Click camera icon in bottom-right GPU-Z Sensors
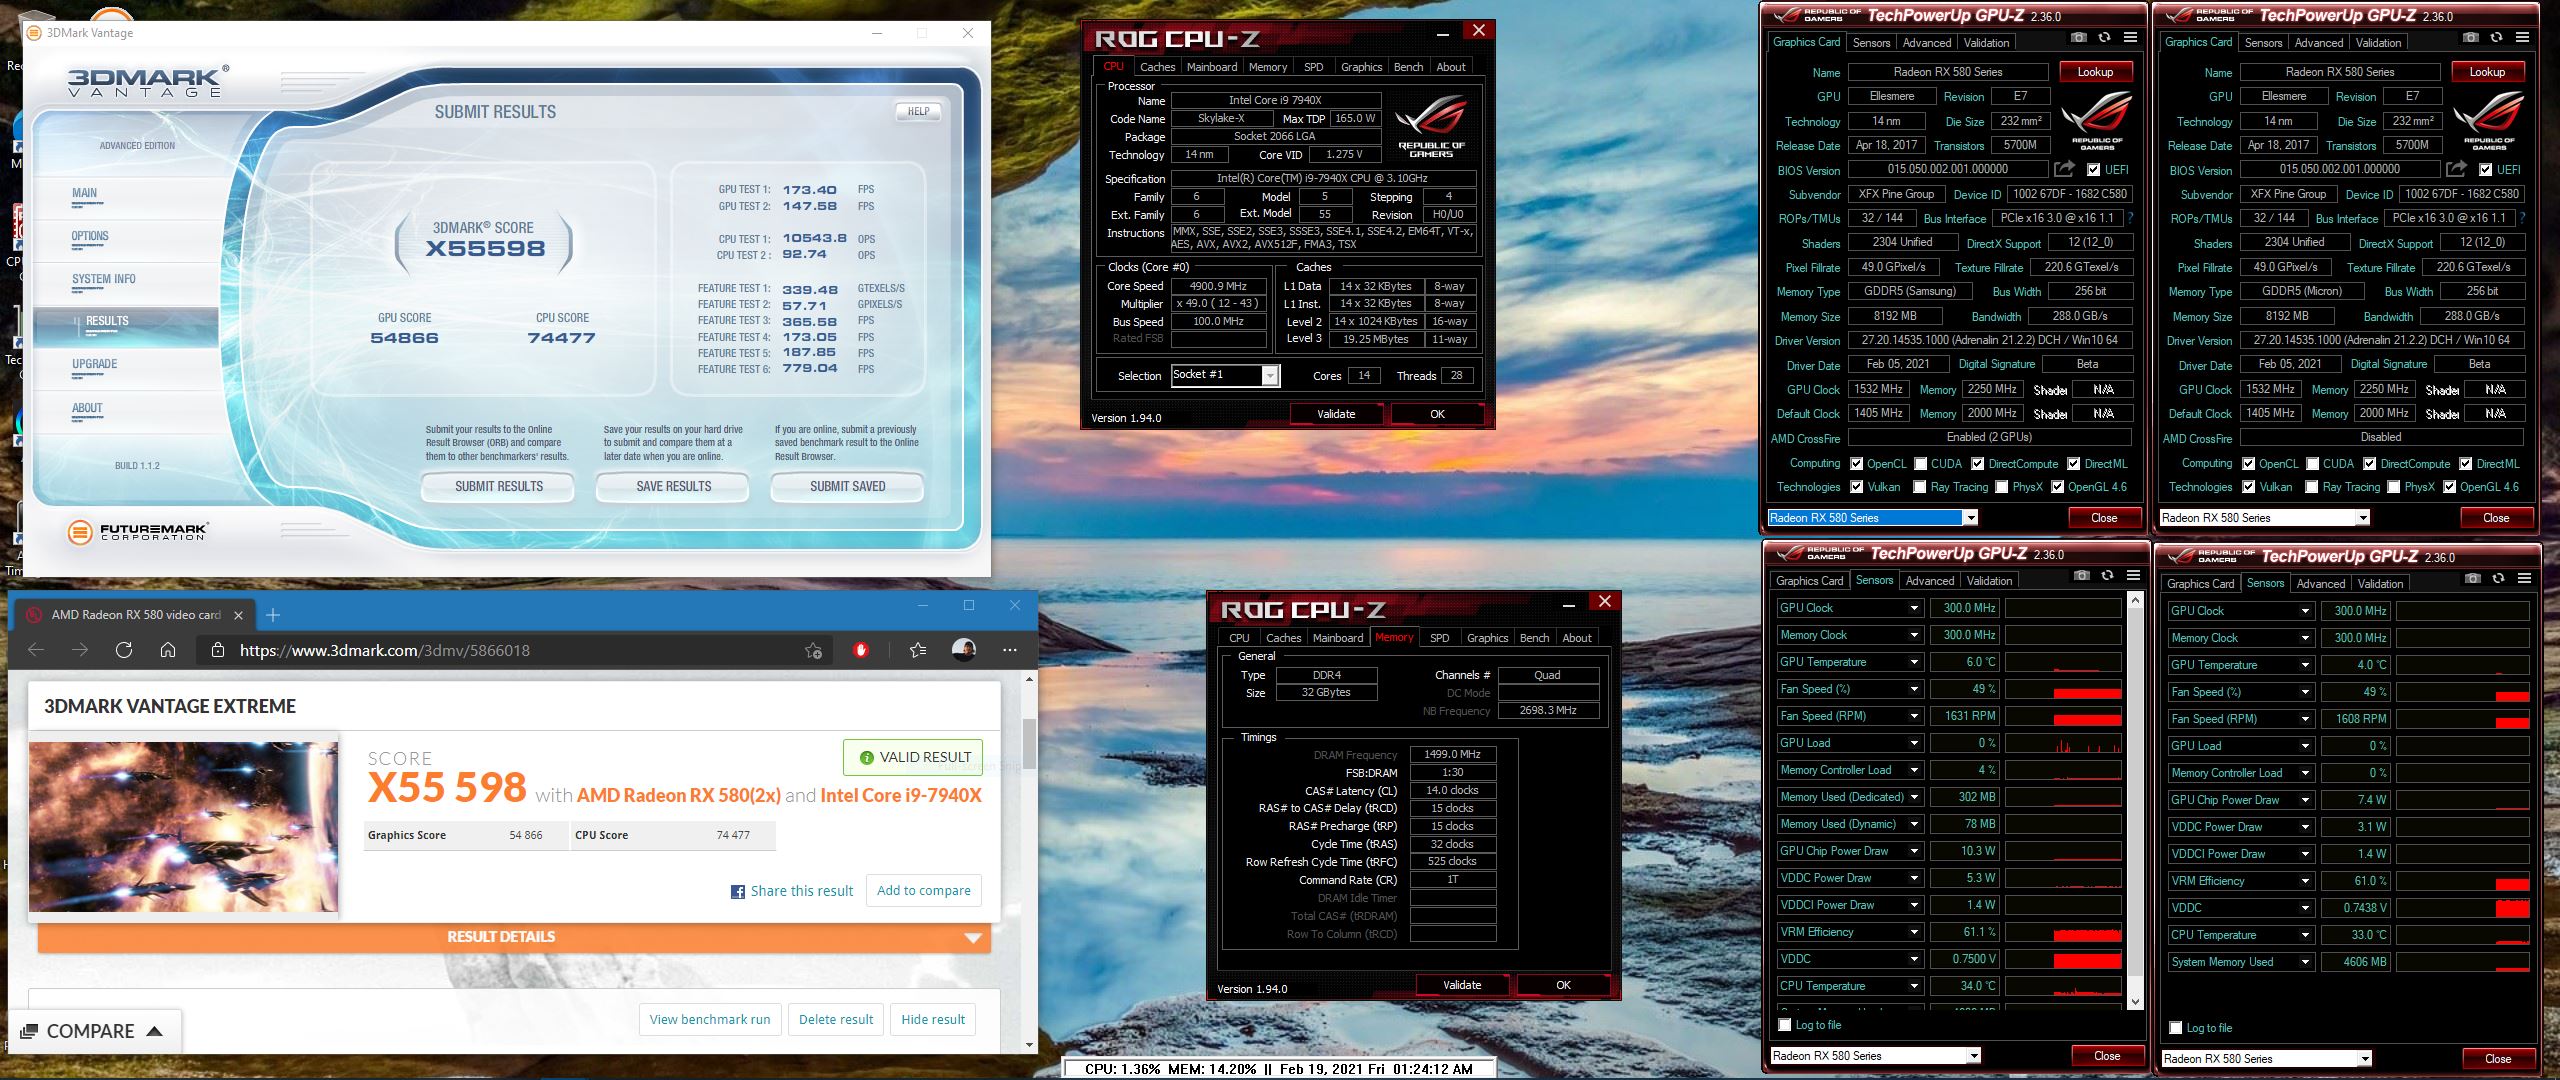The height and width of the screenshot is (1080, 2560). coord(2473,579)
